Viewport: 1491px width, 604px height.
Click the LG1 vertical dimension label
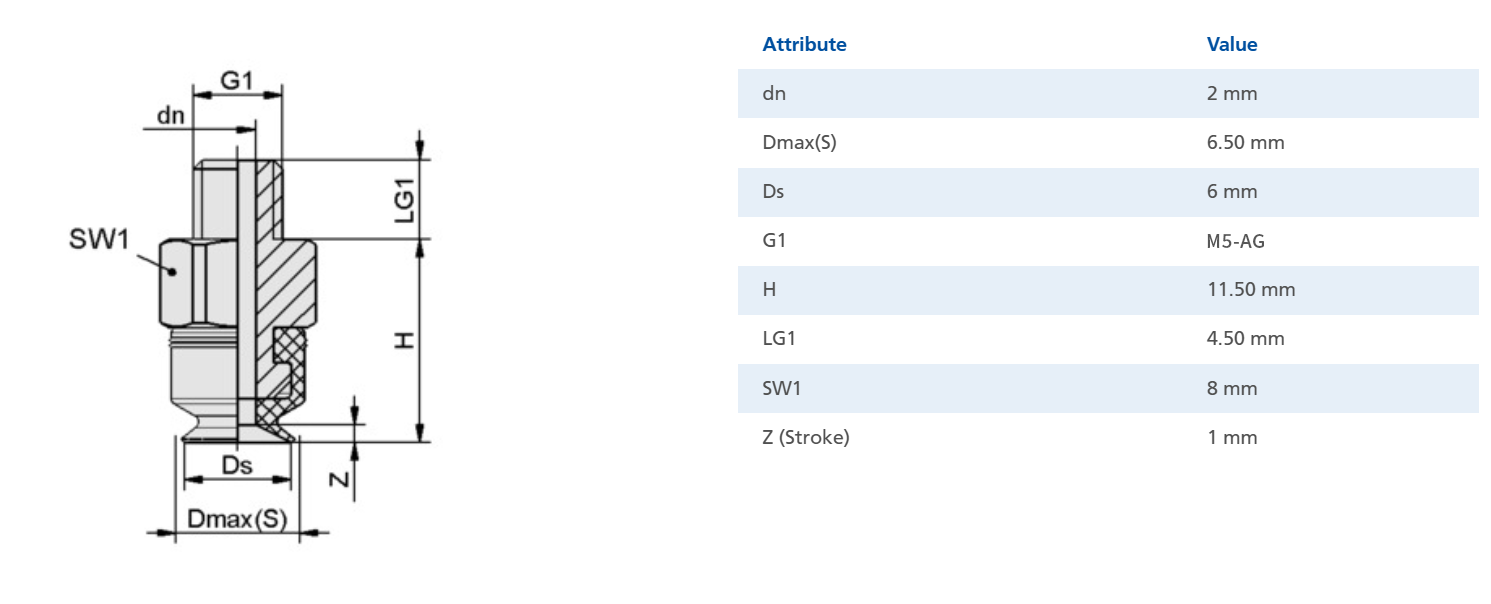point(402,200)
